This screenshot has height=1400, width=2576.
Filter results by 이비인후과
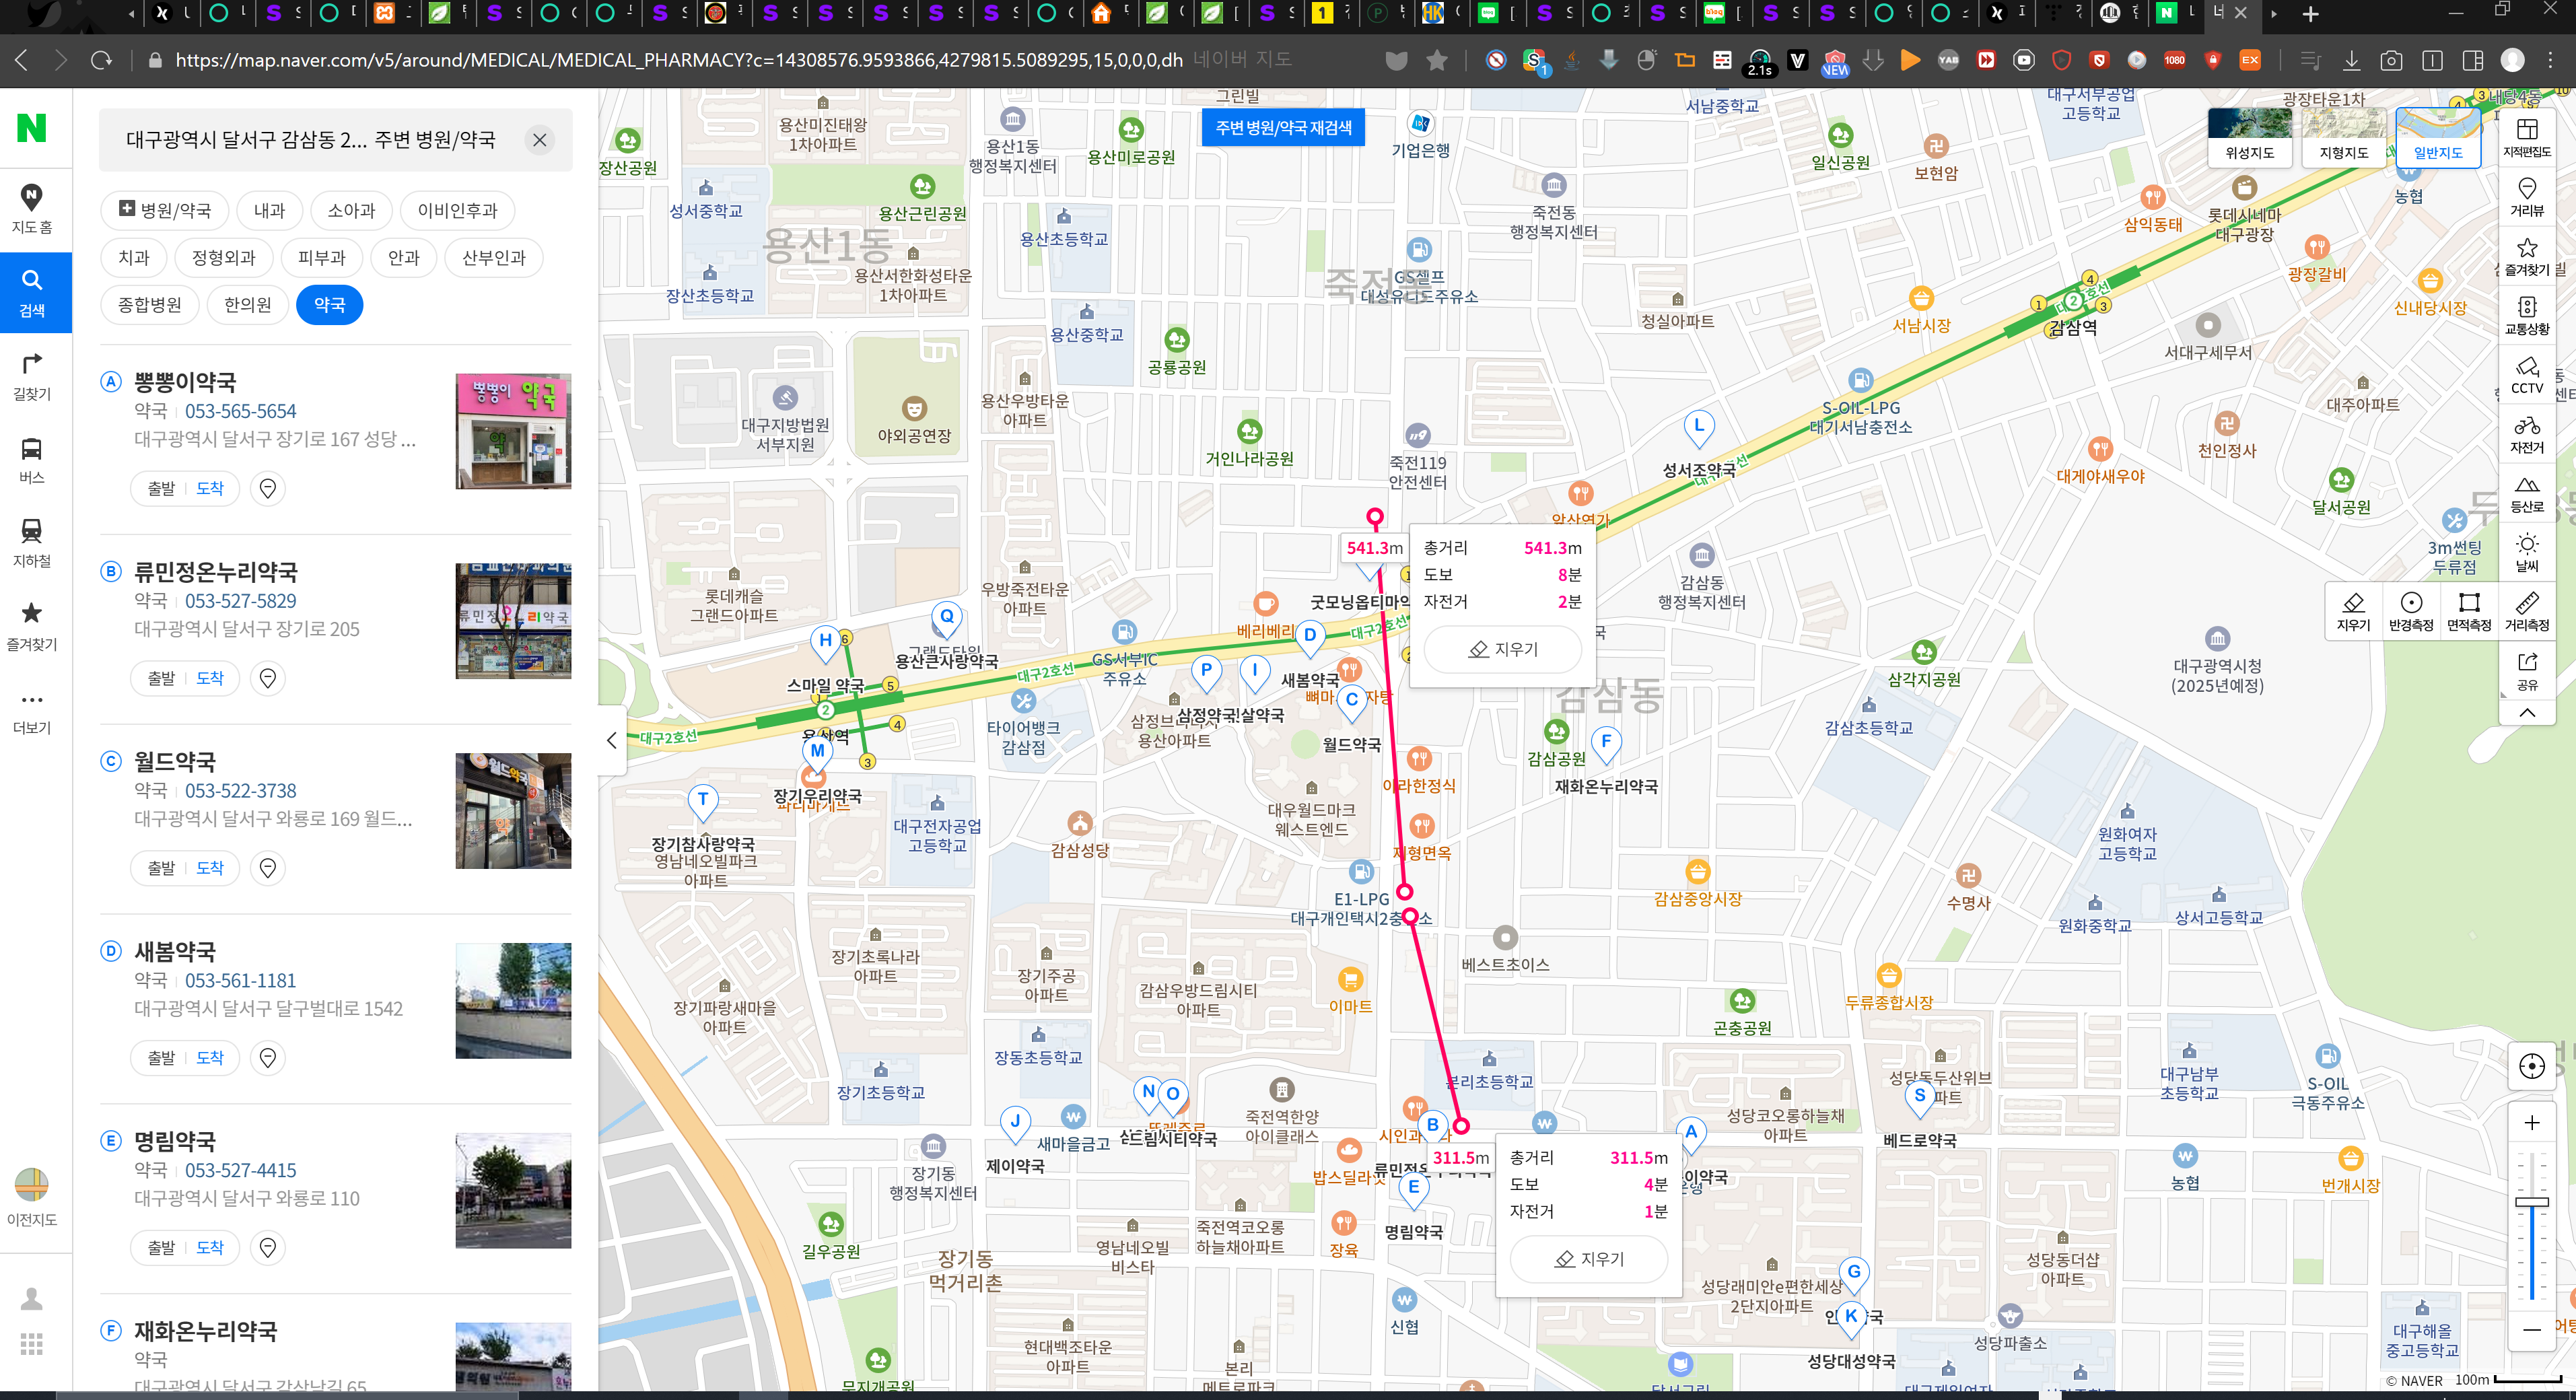coord(457,210)
